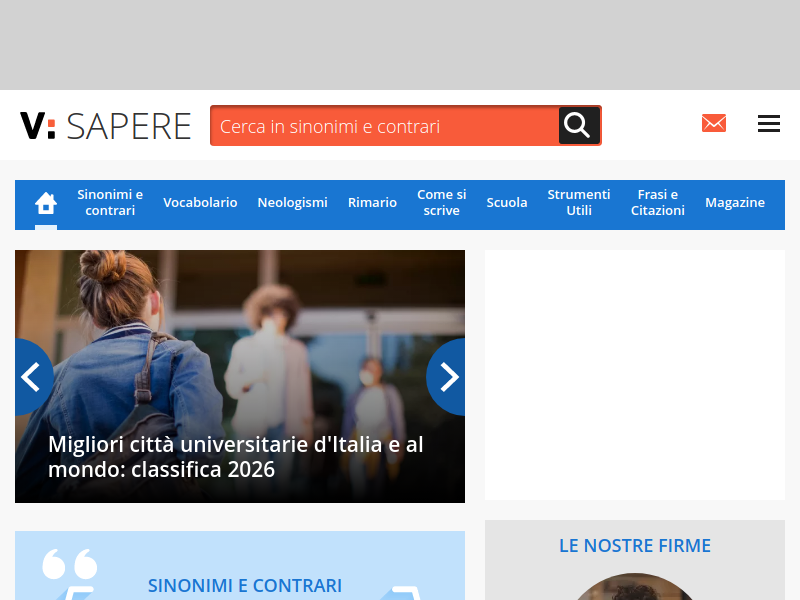Screen dimensions: 800x600
Task: Open the Come si scrive nav item
Action: pyautogui.click(x=442, y=203)
